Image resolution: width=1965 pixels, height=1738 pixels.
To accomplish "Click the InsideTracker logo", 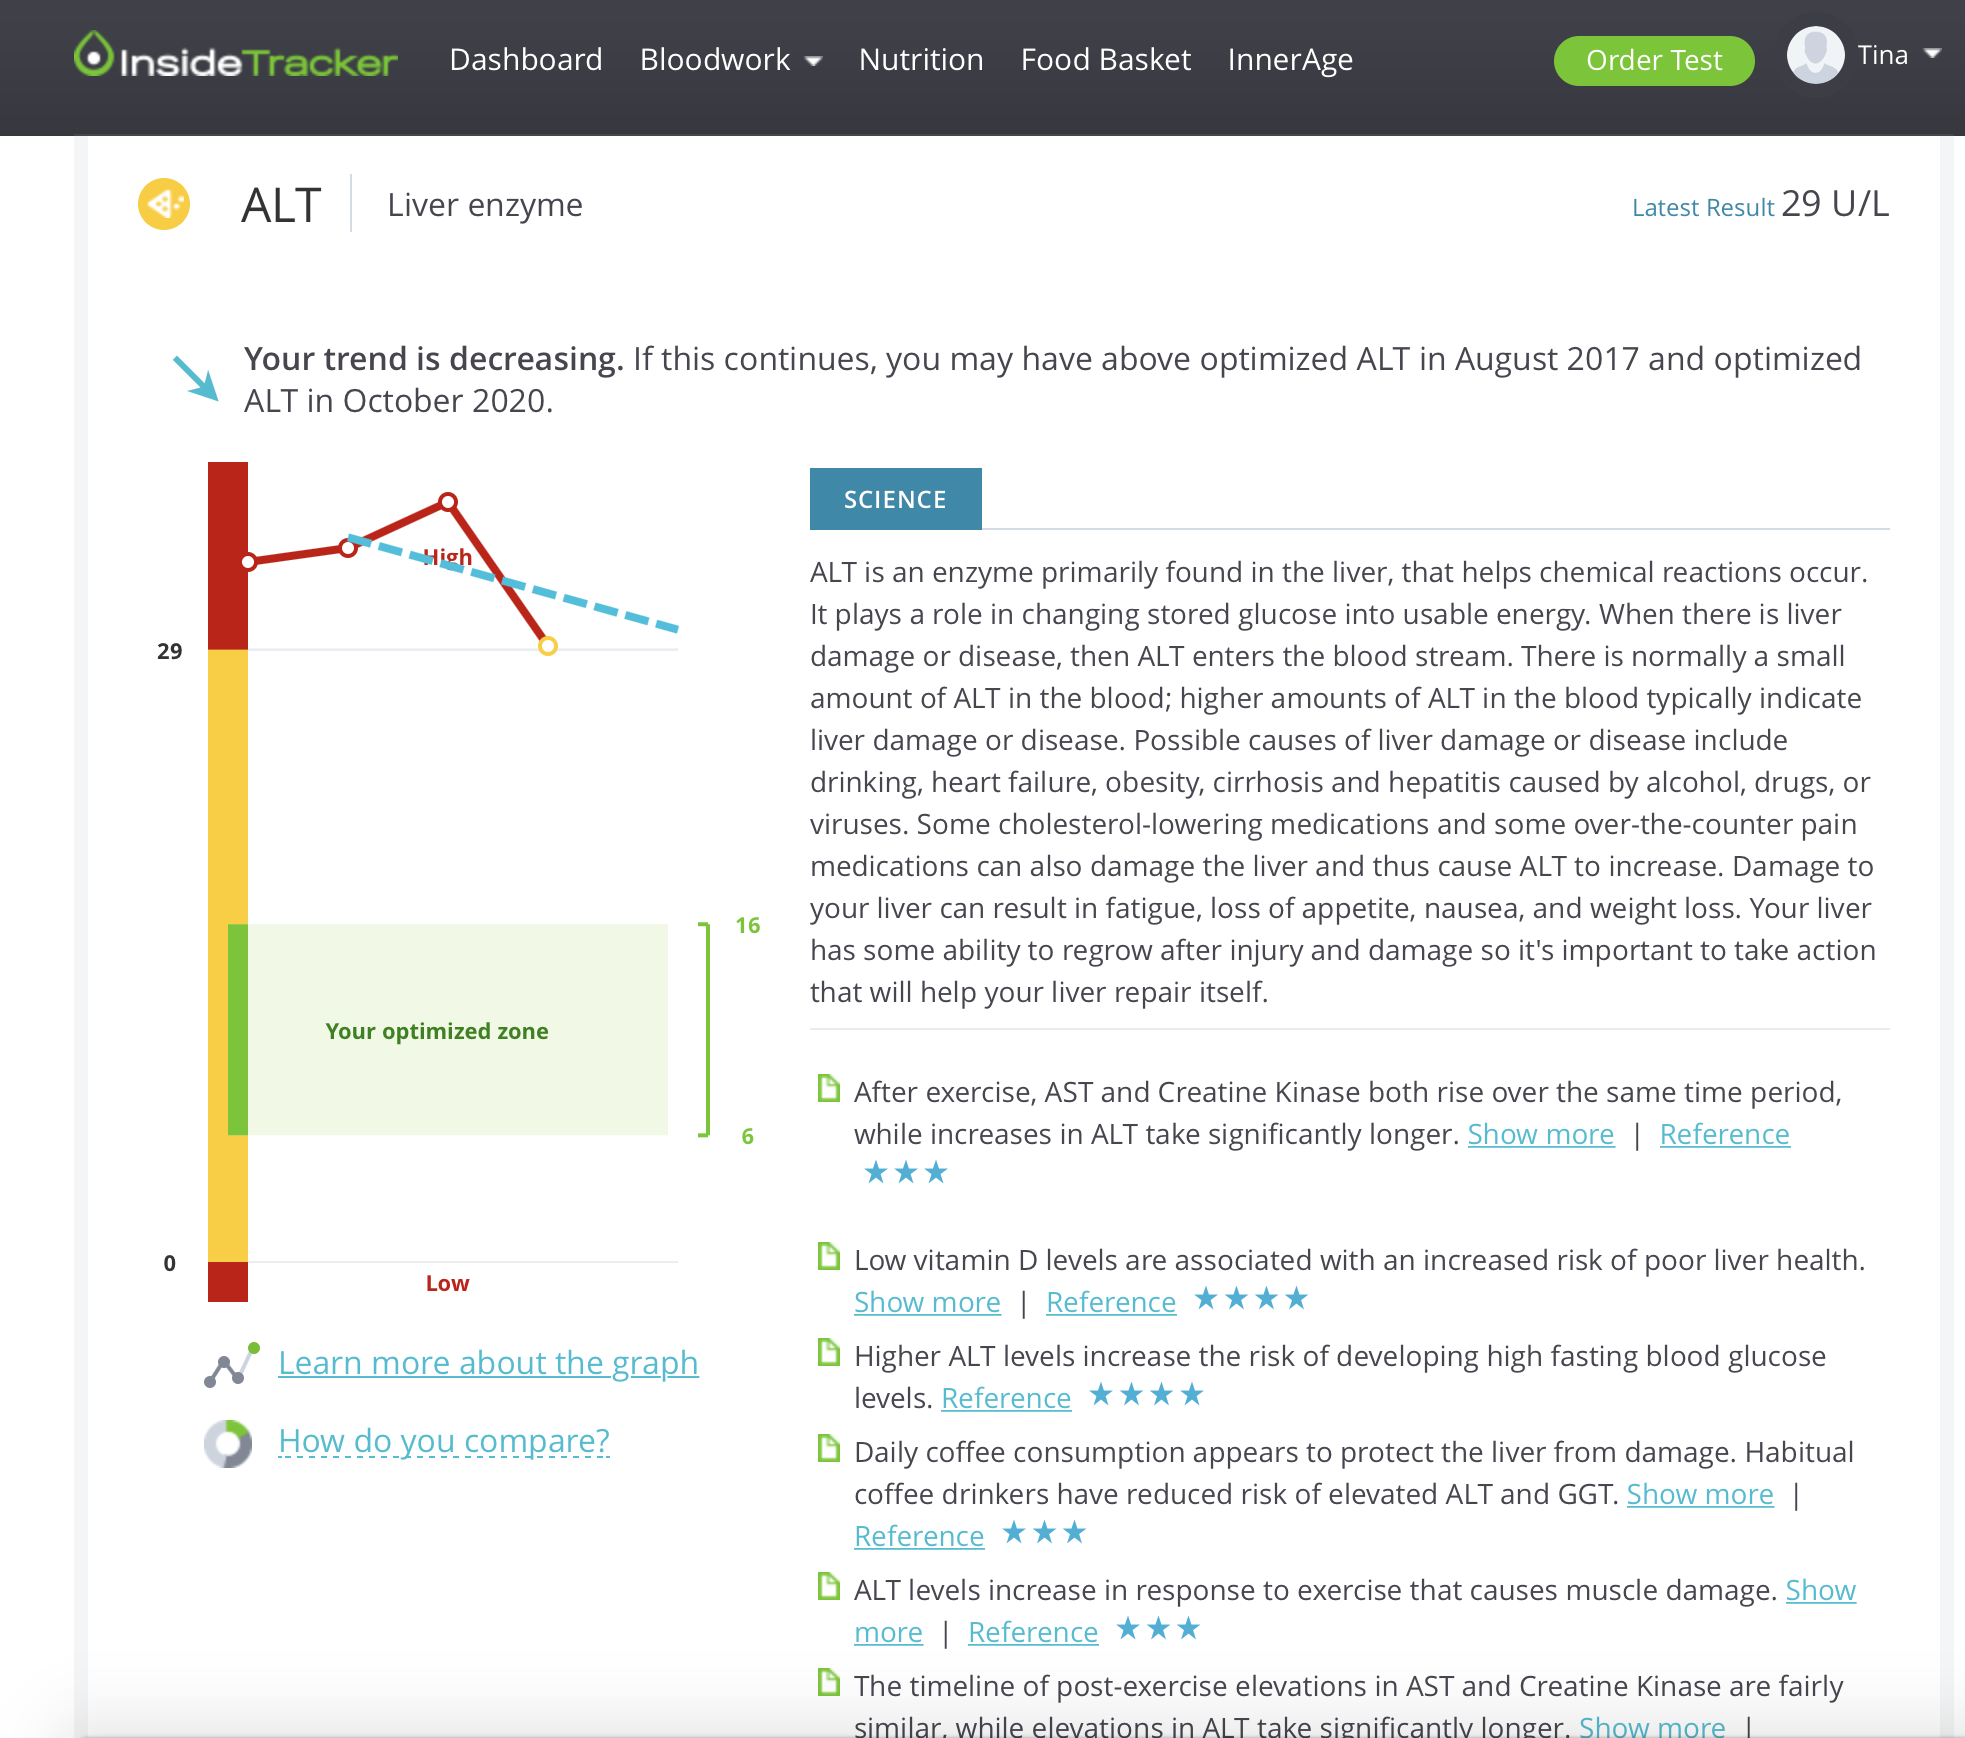I will pyautogui.click(x=235, y=57).
